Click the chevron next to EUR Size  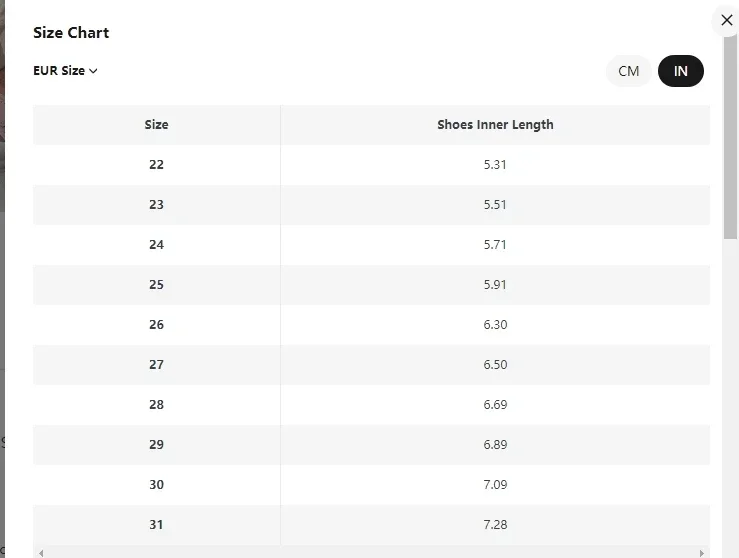[x=93, y=71]
